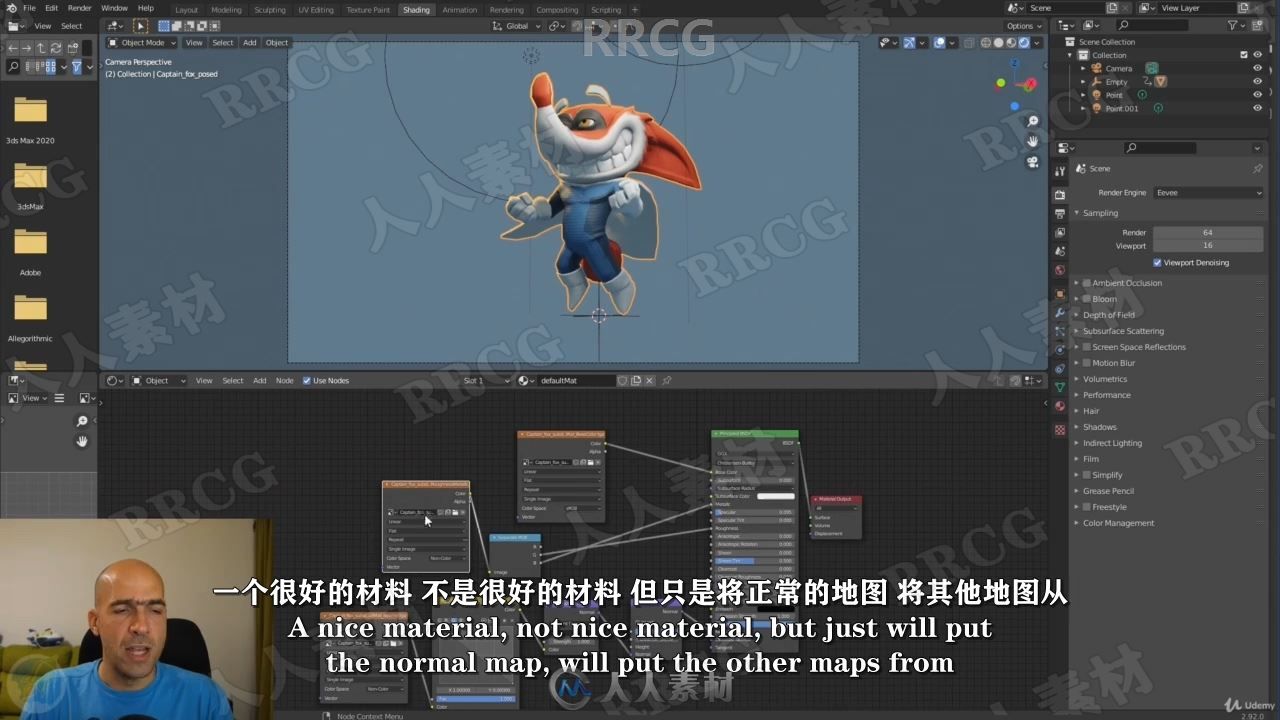Open Global transform orientation dropdown
The image size is (1280, 720).
(x=517, y=26)
